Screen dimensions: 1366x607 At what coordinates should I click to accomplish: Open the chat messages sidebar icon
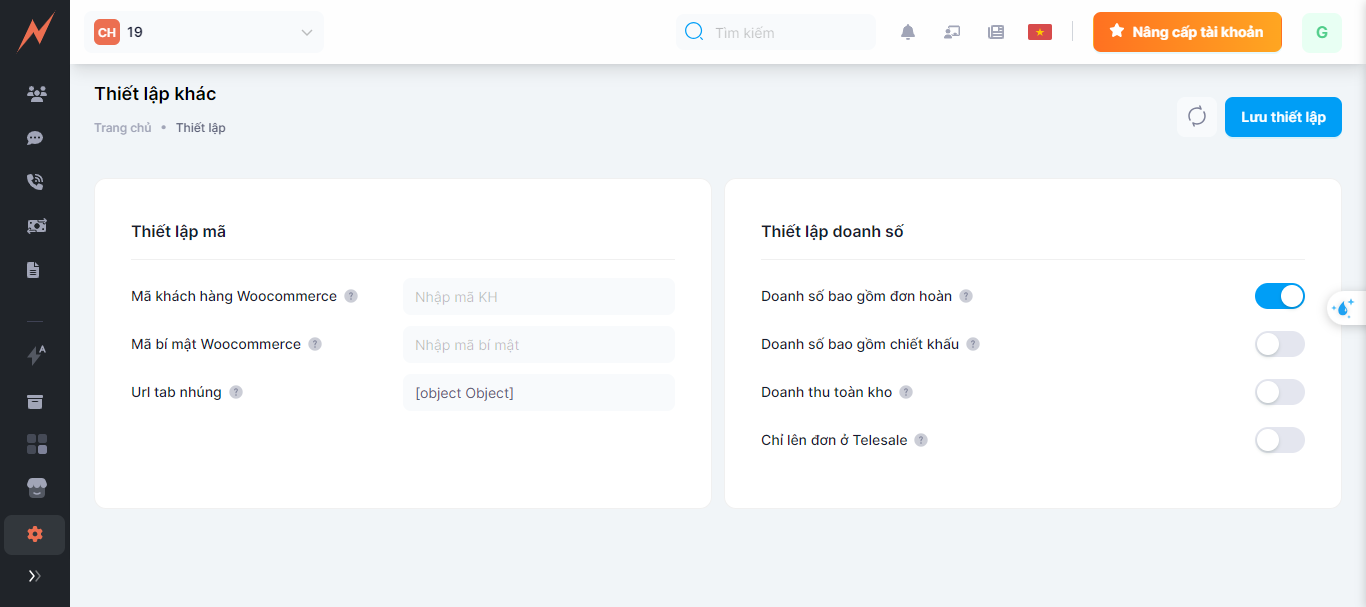(x=35, y=138)
